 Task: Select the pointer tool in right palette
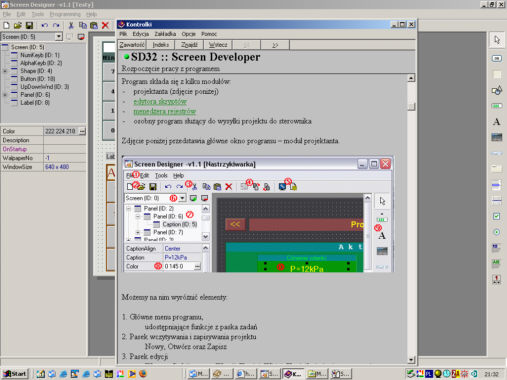click(x=497, y=40)
